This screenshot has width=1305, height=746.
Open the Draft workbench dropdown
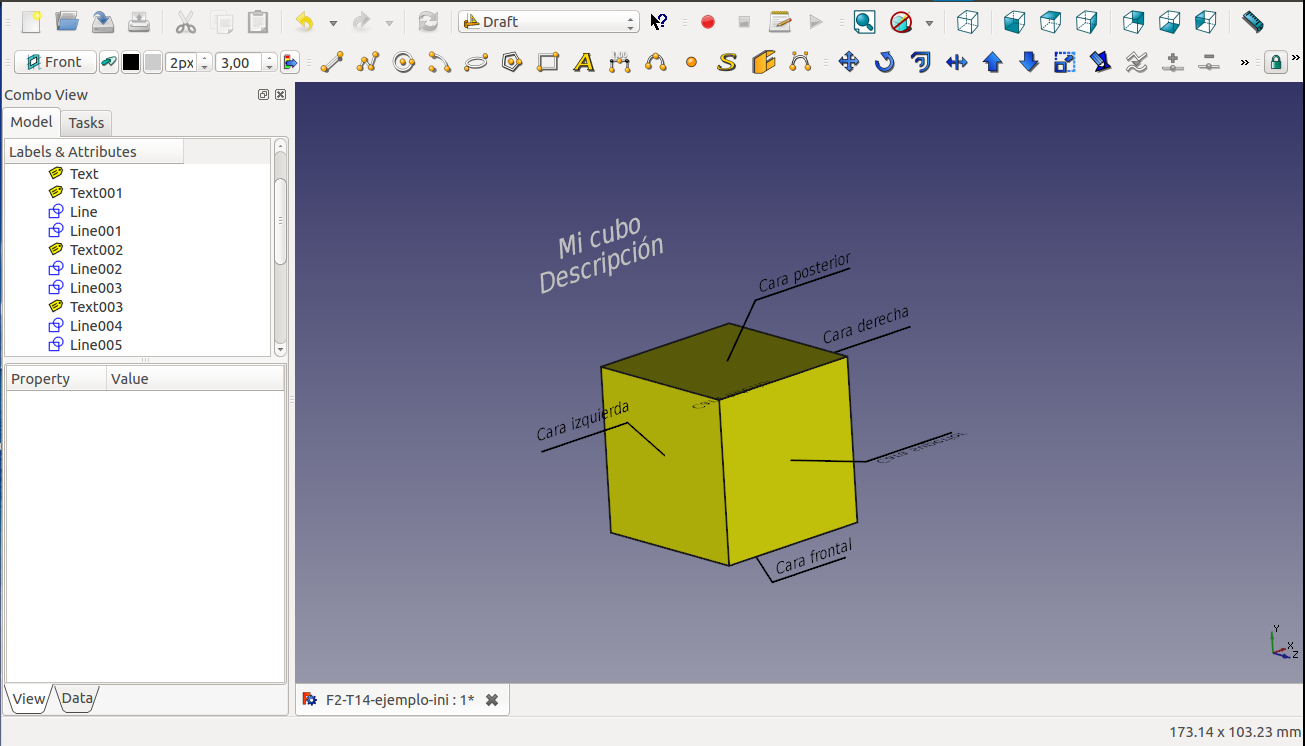tap(548, 22)
